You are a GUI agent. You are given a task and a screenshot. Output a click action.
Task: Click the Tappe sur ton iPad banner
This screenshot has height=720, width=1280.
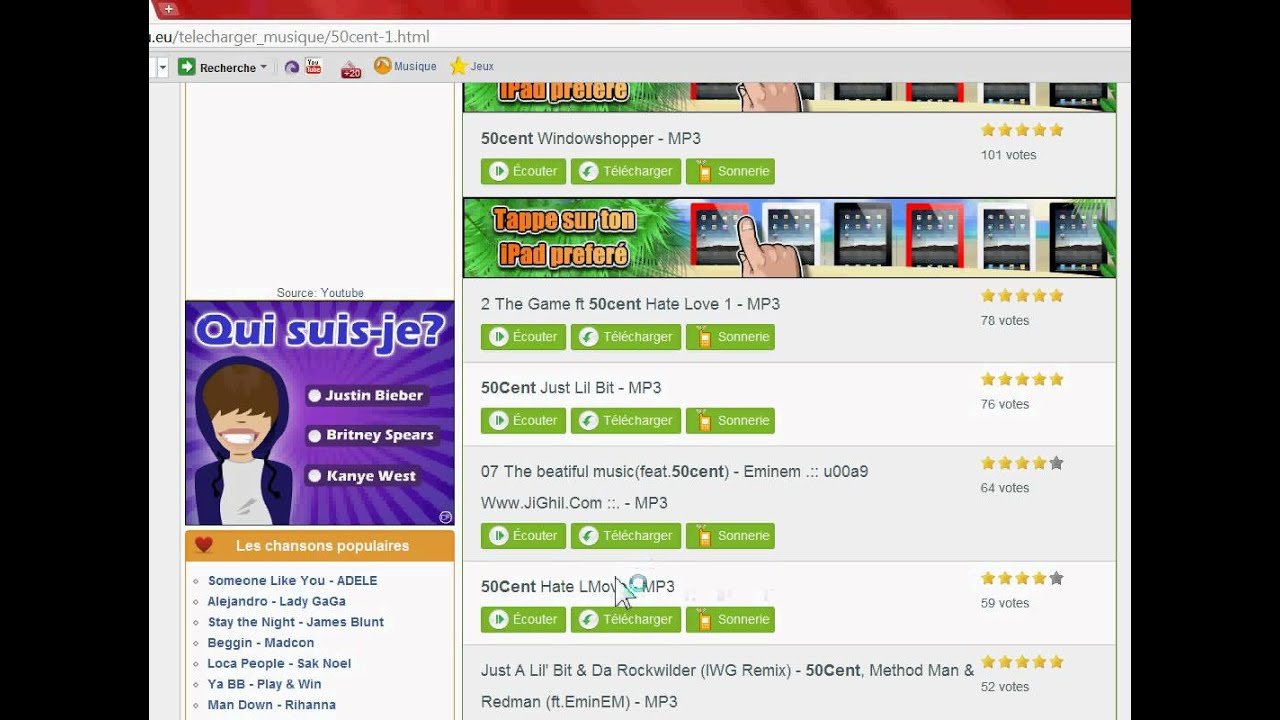point(789,238)
